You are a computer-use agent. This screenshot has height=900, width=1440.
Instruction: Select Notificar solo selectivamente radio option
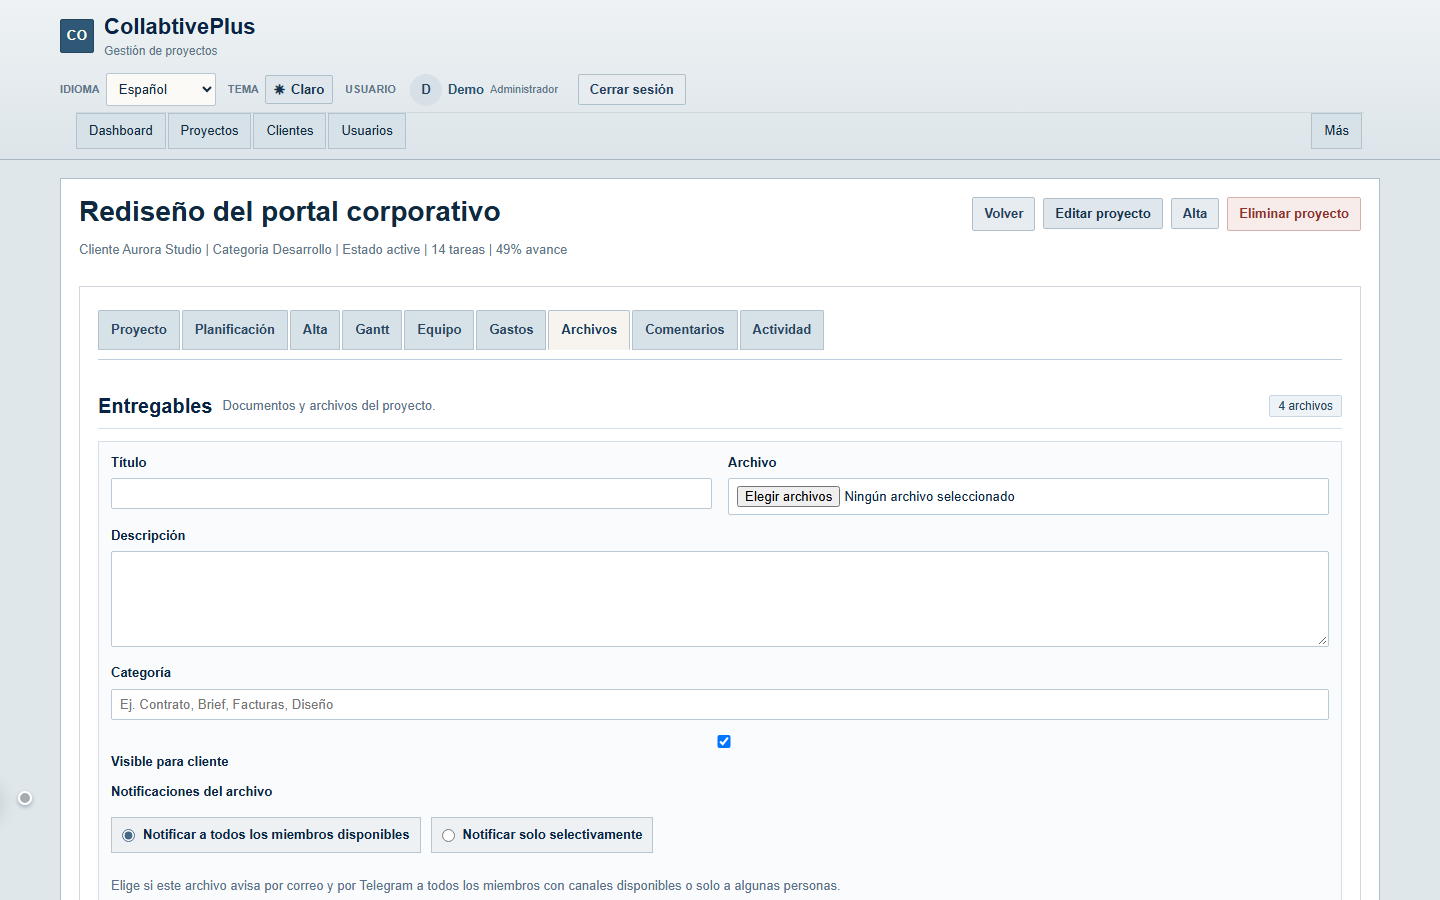542,835
